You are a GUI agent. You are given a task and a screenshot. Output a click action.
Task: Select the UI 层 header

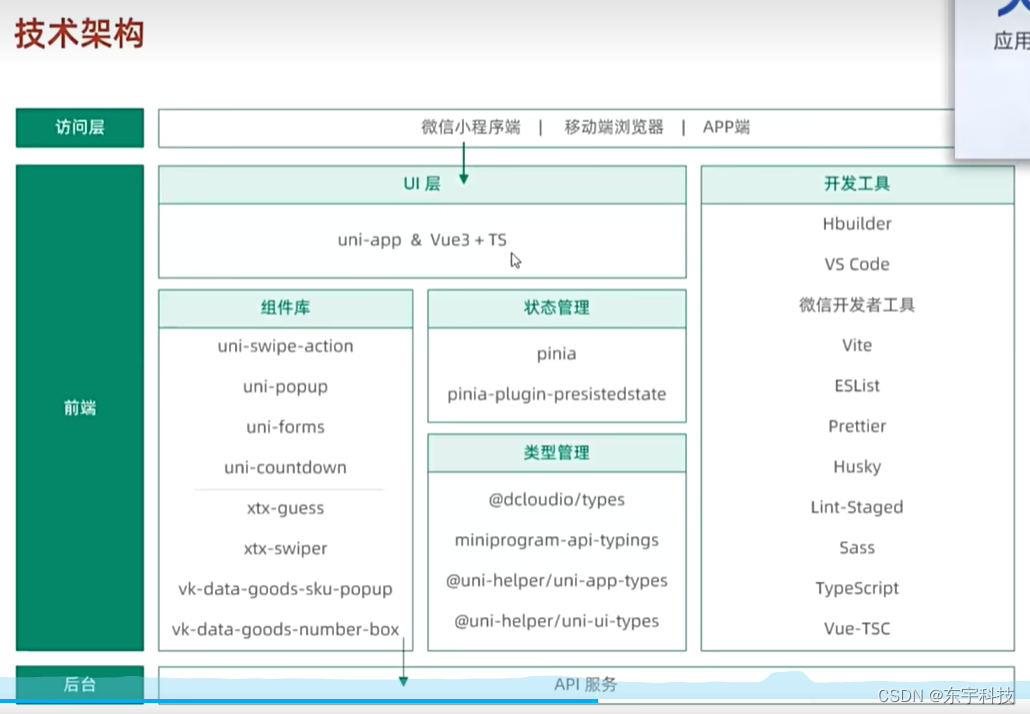(422, 185)
